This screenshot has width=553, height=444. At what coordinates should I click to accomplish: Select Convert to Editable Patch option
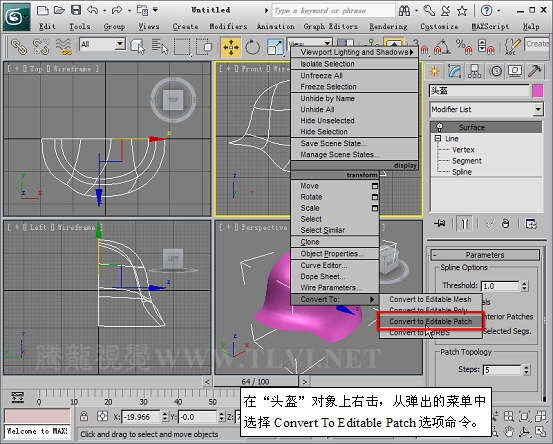(430, 322)
